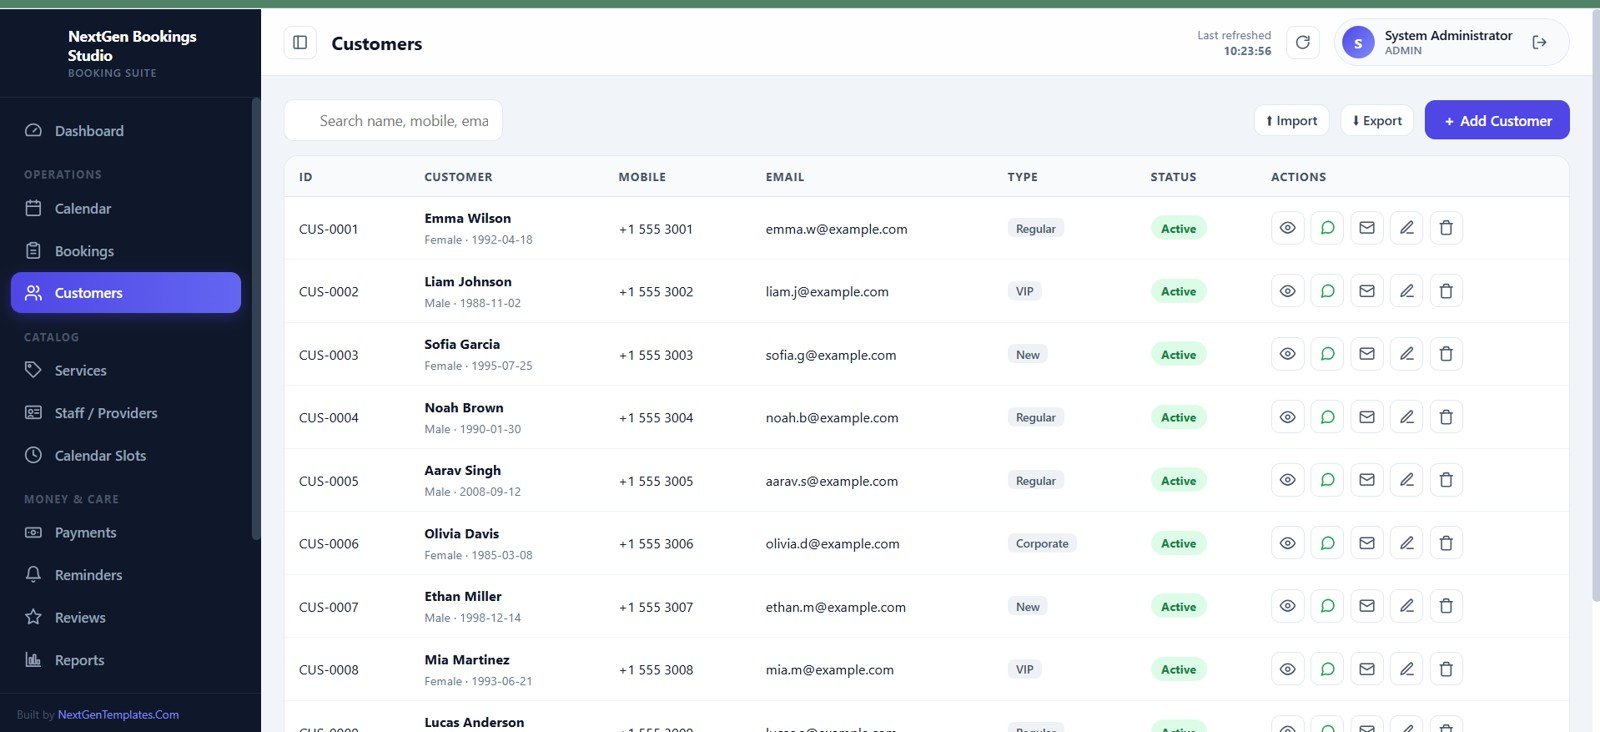View Aarav Singh's details with eye icon
1600x732 pixels.
[1288, 480]
